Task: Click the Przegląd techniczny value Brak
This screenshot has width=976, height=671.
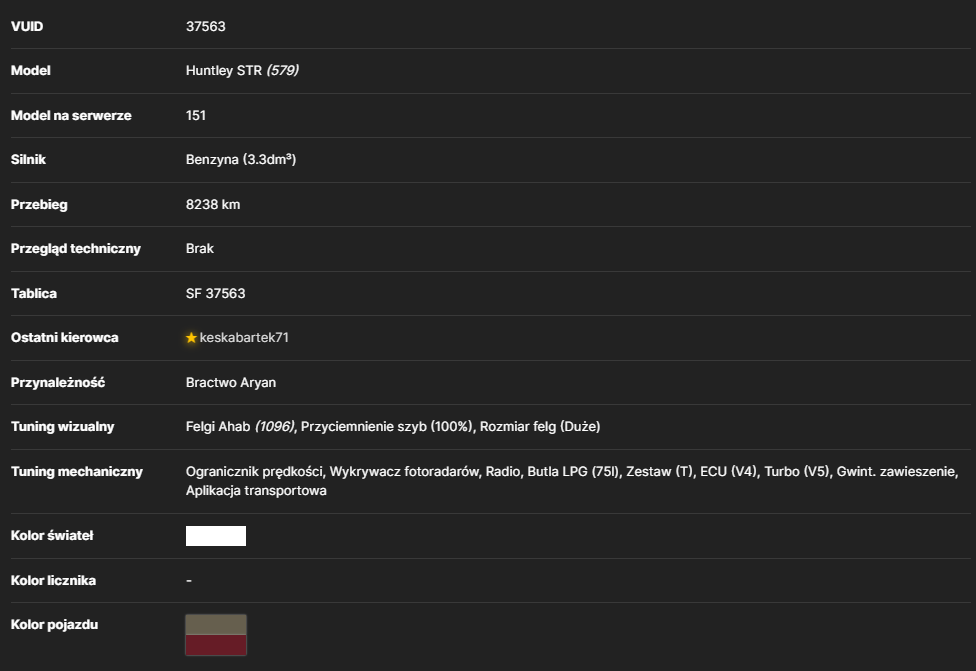Action: 200,249
